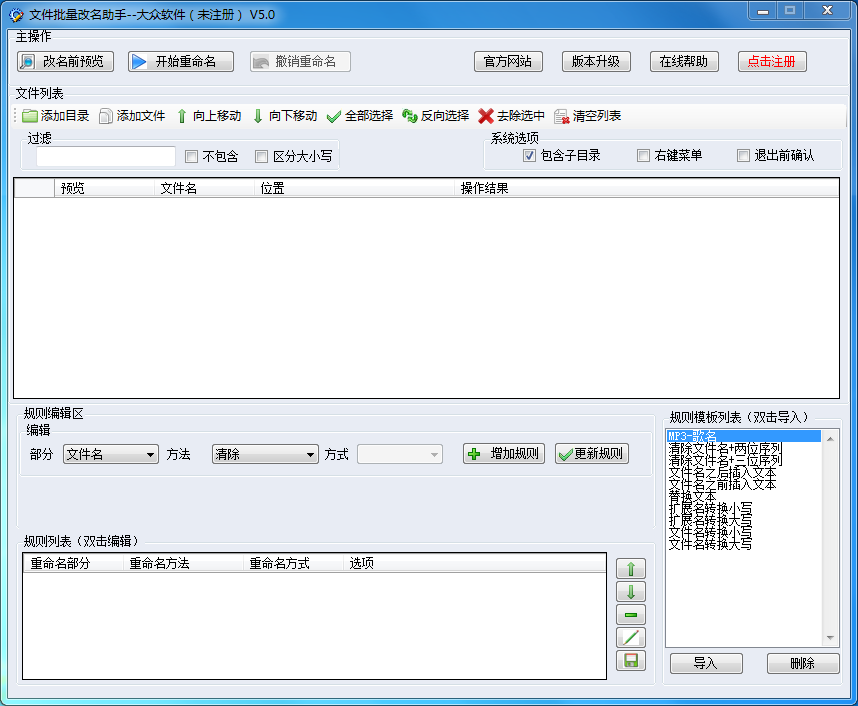Click the 选项 column header
The width and height of the screenshot is (858, 706).
click(474, 563)
